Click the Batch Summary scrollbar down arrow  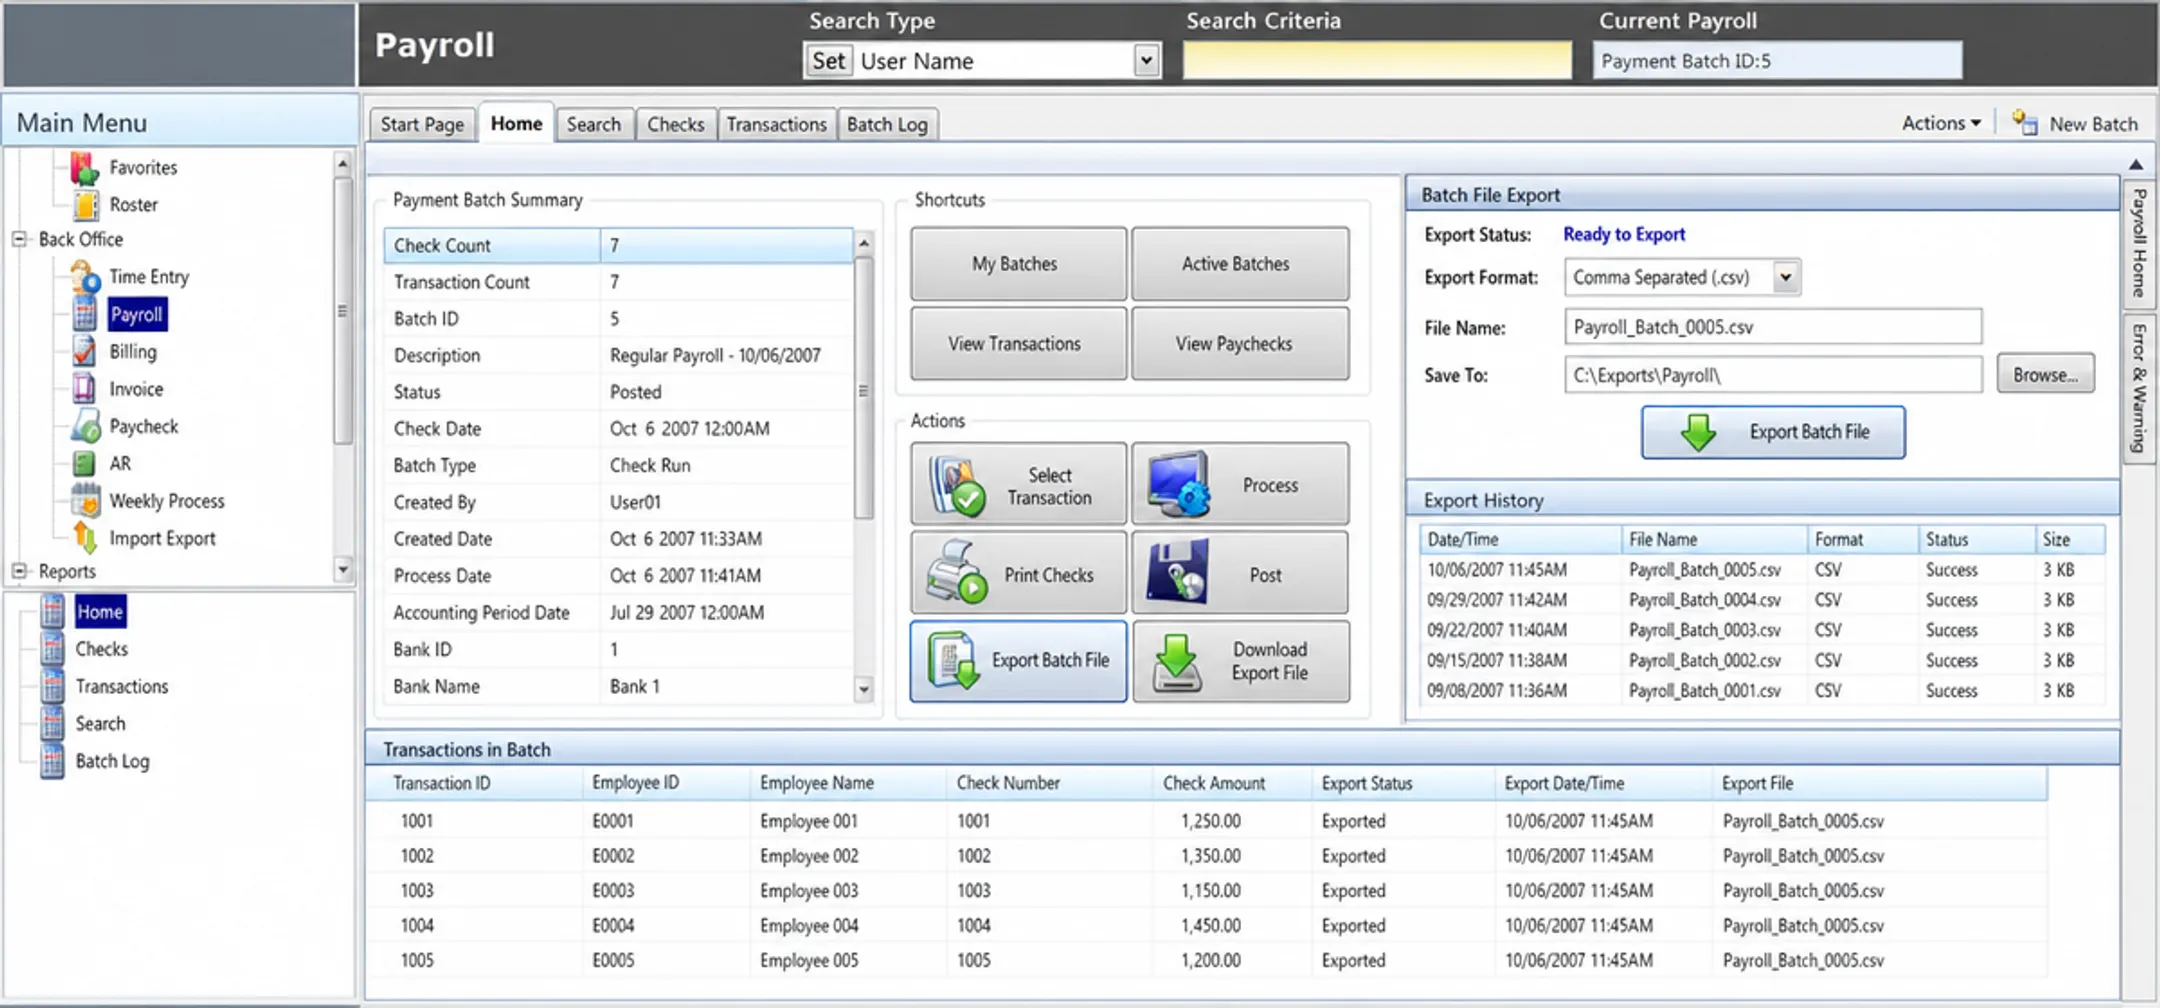pos(864,688)
